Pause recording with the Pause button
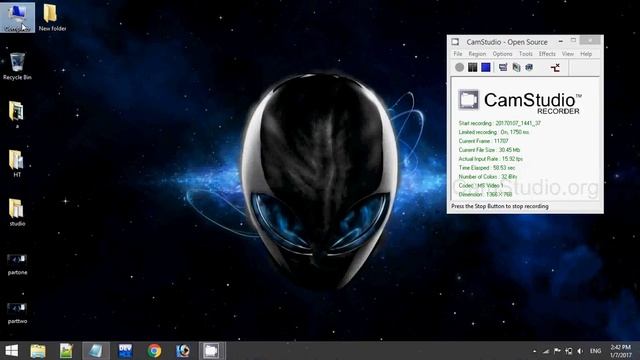The height and width of the screenshot is (360, 640). pyautogui.click(x=473, y=67)
